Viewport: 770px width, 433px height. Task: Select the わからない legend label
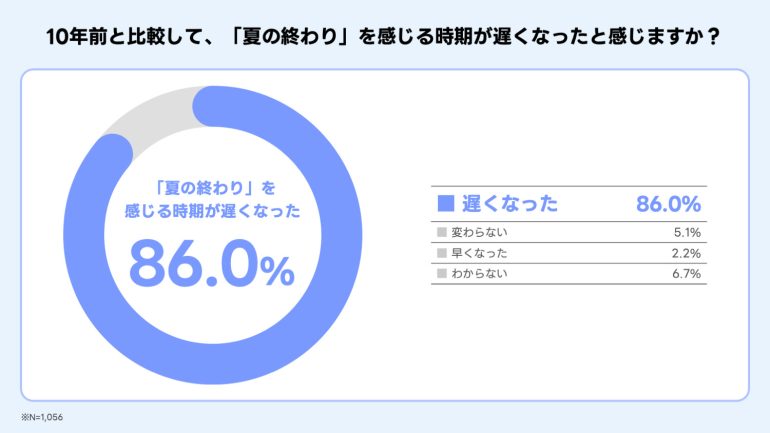pos(480,273)
